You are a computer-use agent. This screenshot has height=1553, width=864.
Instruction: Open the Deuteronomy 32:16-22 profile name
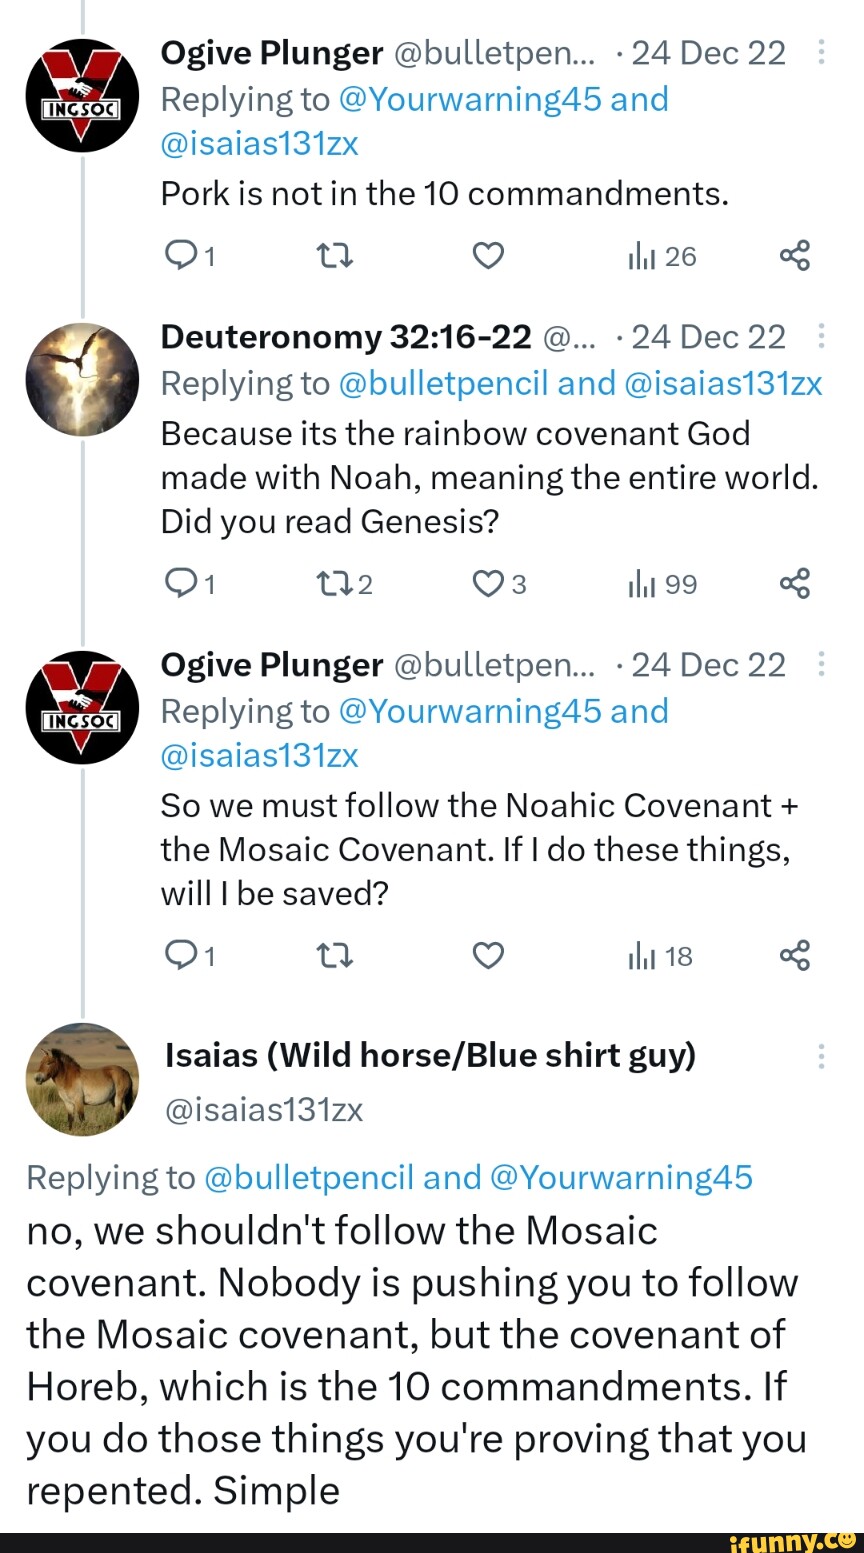tap(344, 337)
